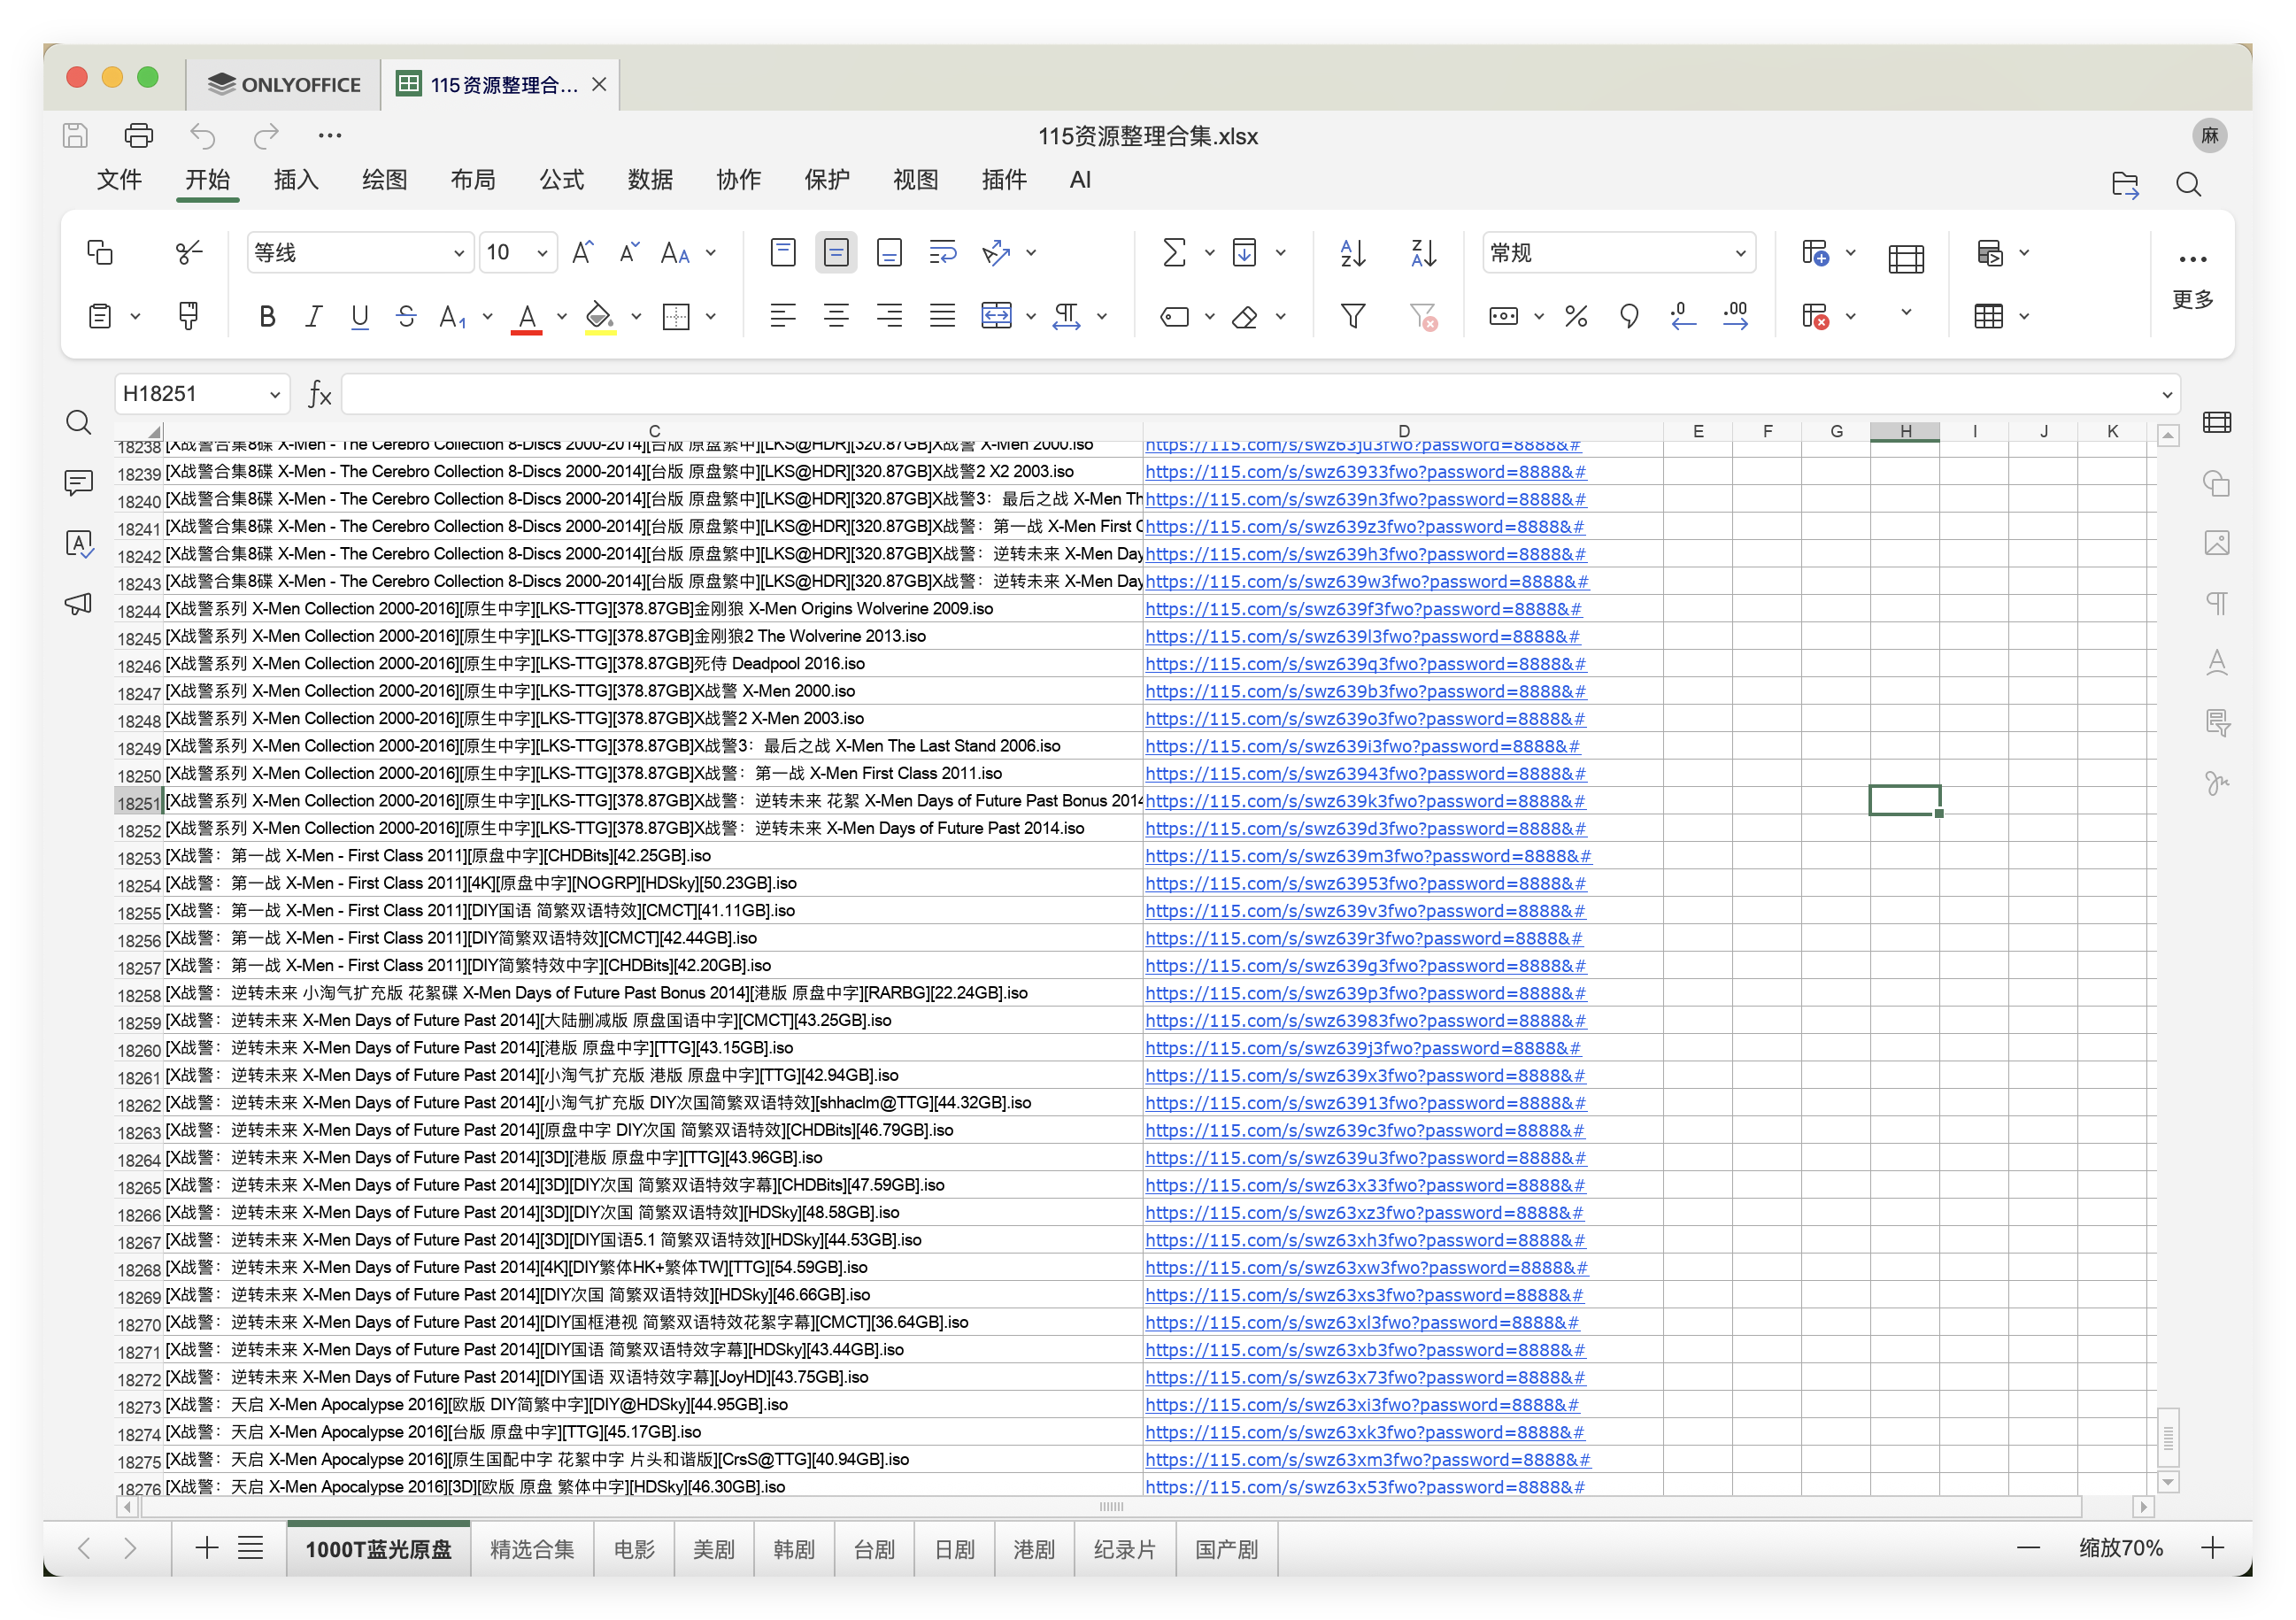The width and height of the screenshot is (2296, 1620).
Task: Click the Copy style paintbrush icon
Action: [188, 316]
